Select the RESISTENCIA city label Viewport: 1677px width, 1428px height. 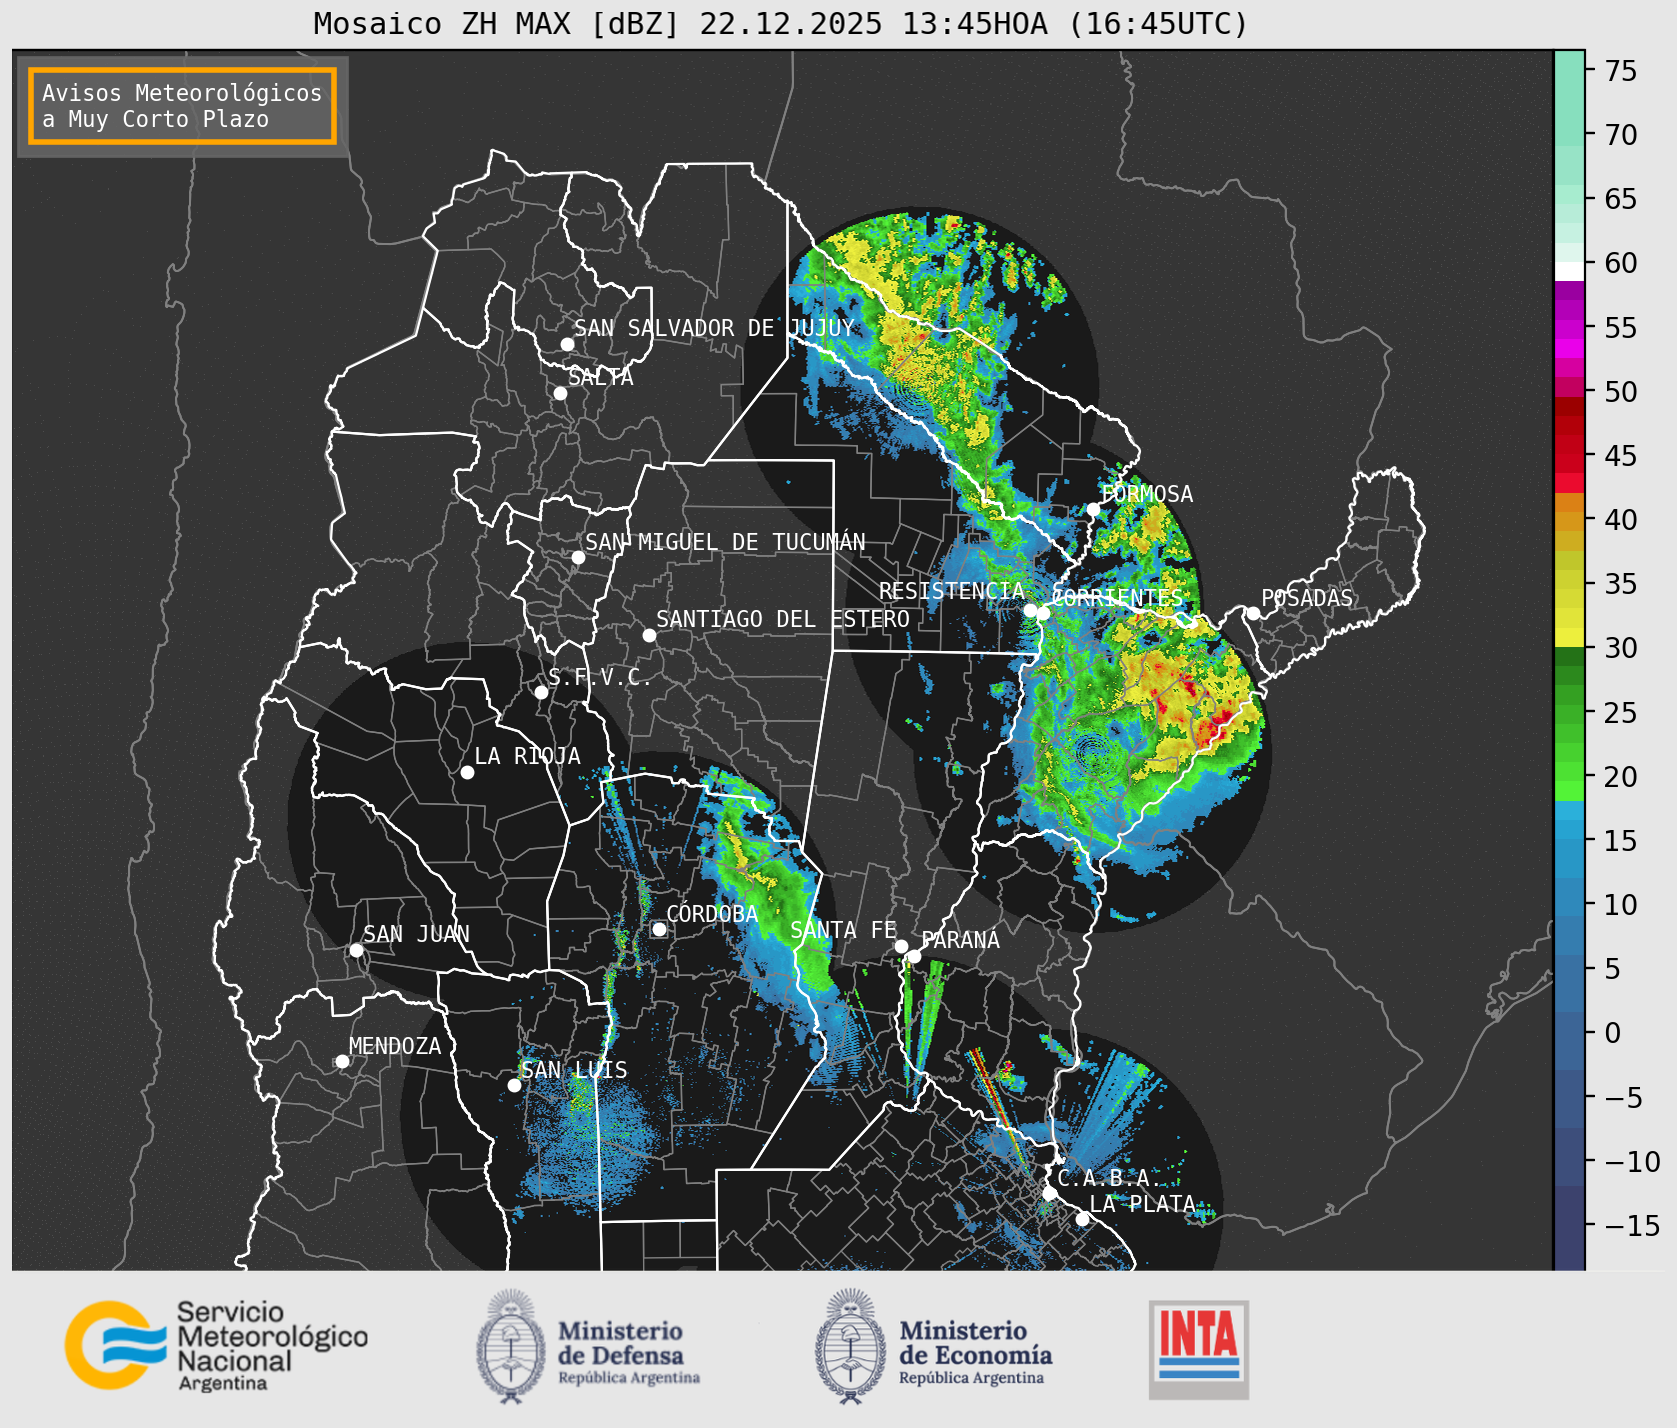point(952,591)
